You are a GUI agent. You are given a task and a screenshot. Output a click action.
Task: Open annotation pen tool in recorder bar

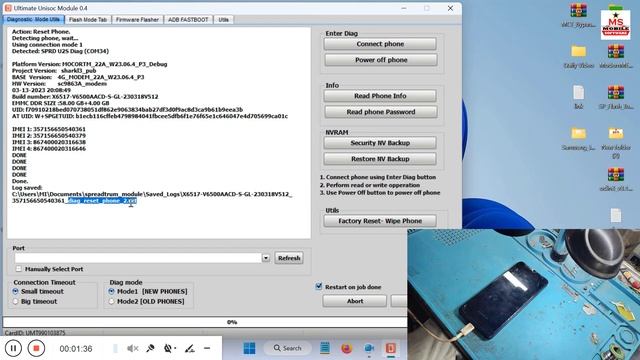point(189,348)
